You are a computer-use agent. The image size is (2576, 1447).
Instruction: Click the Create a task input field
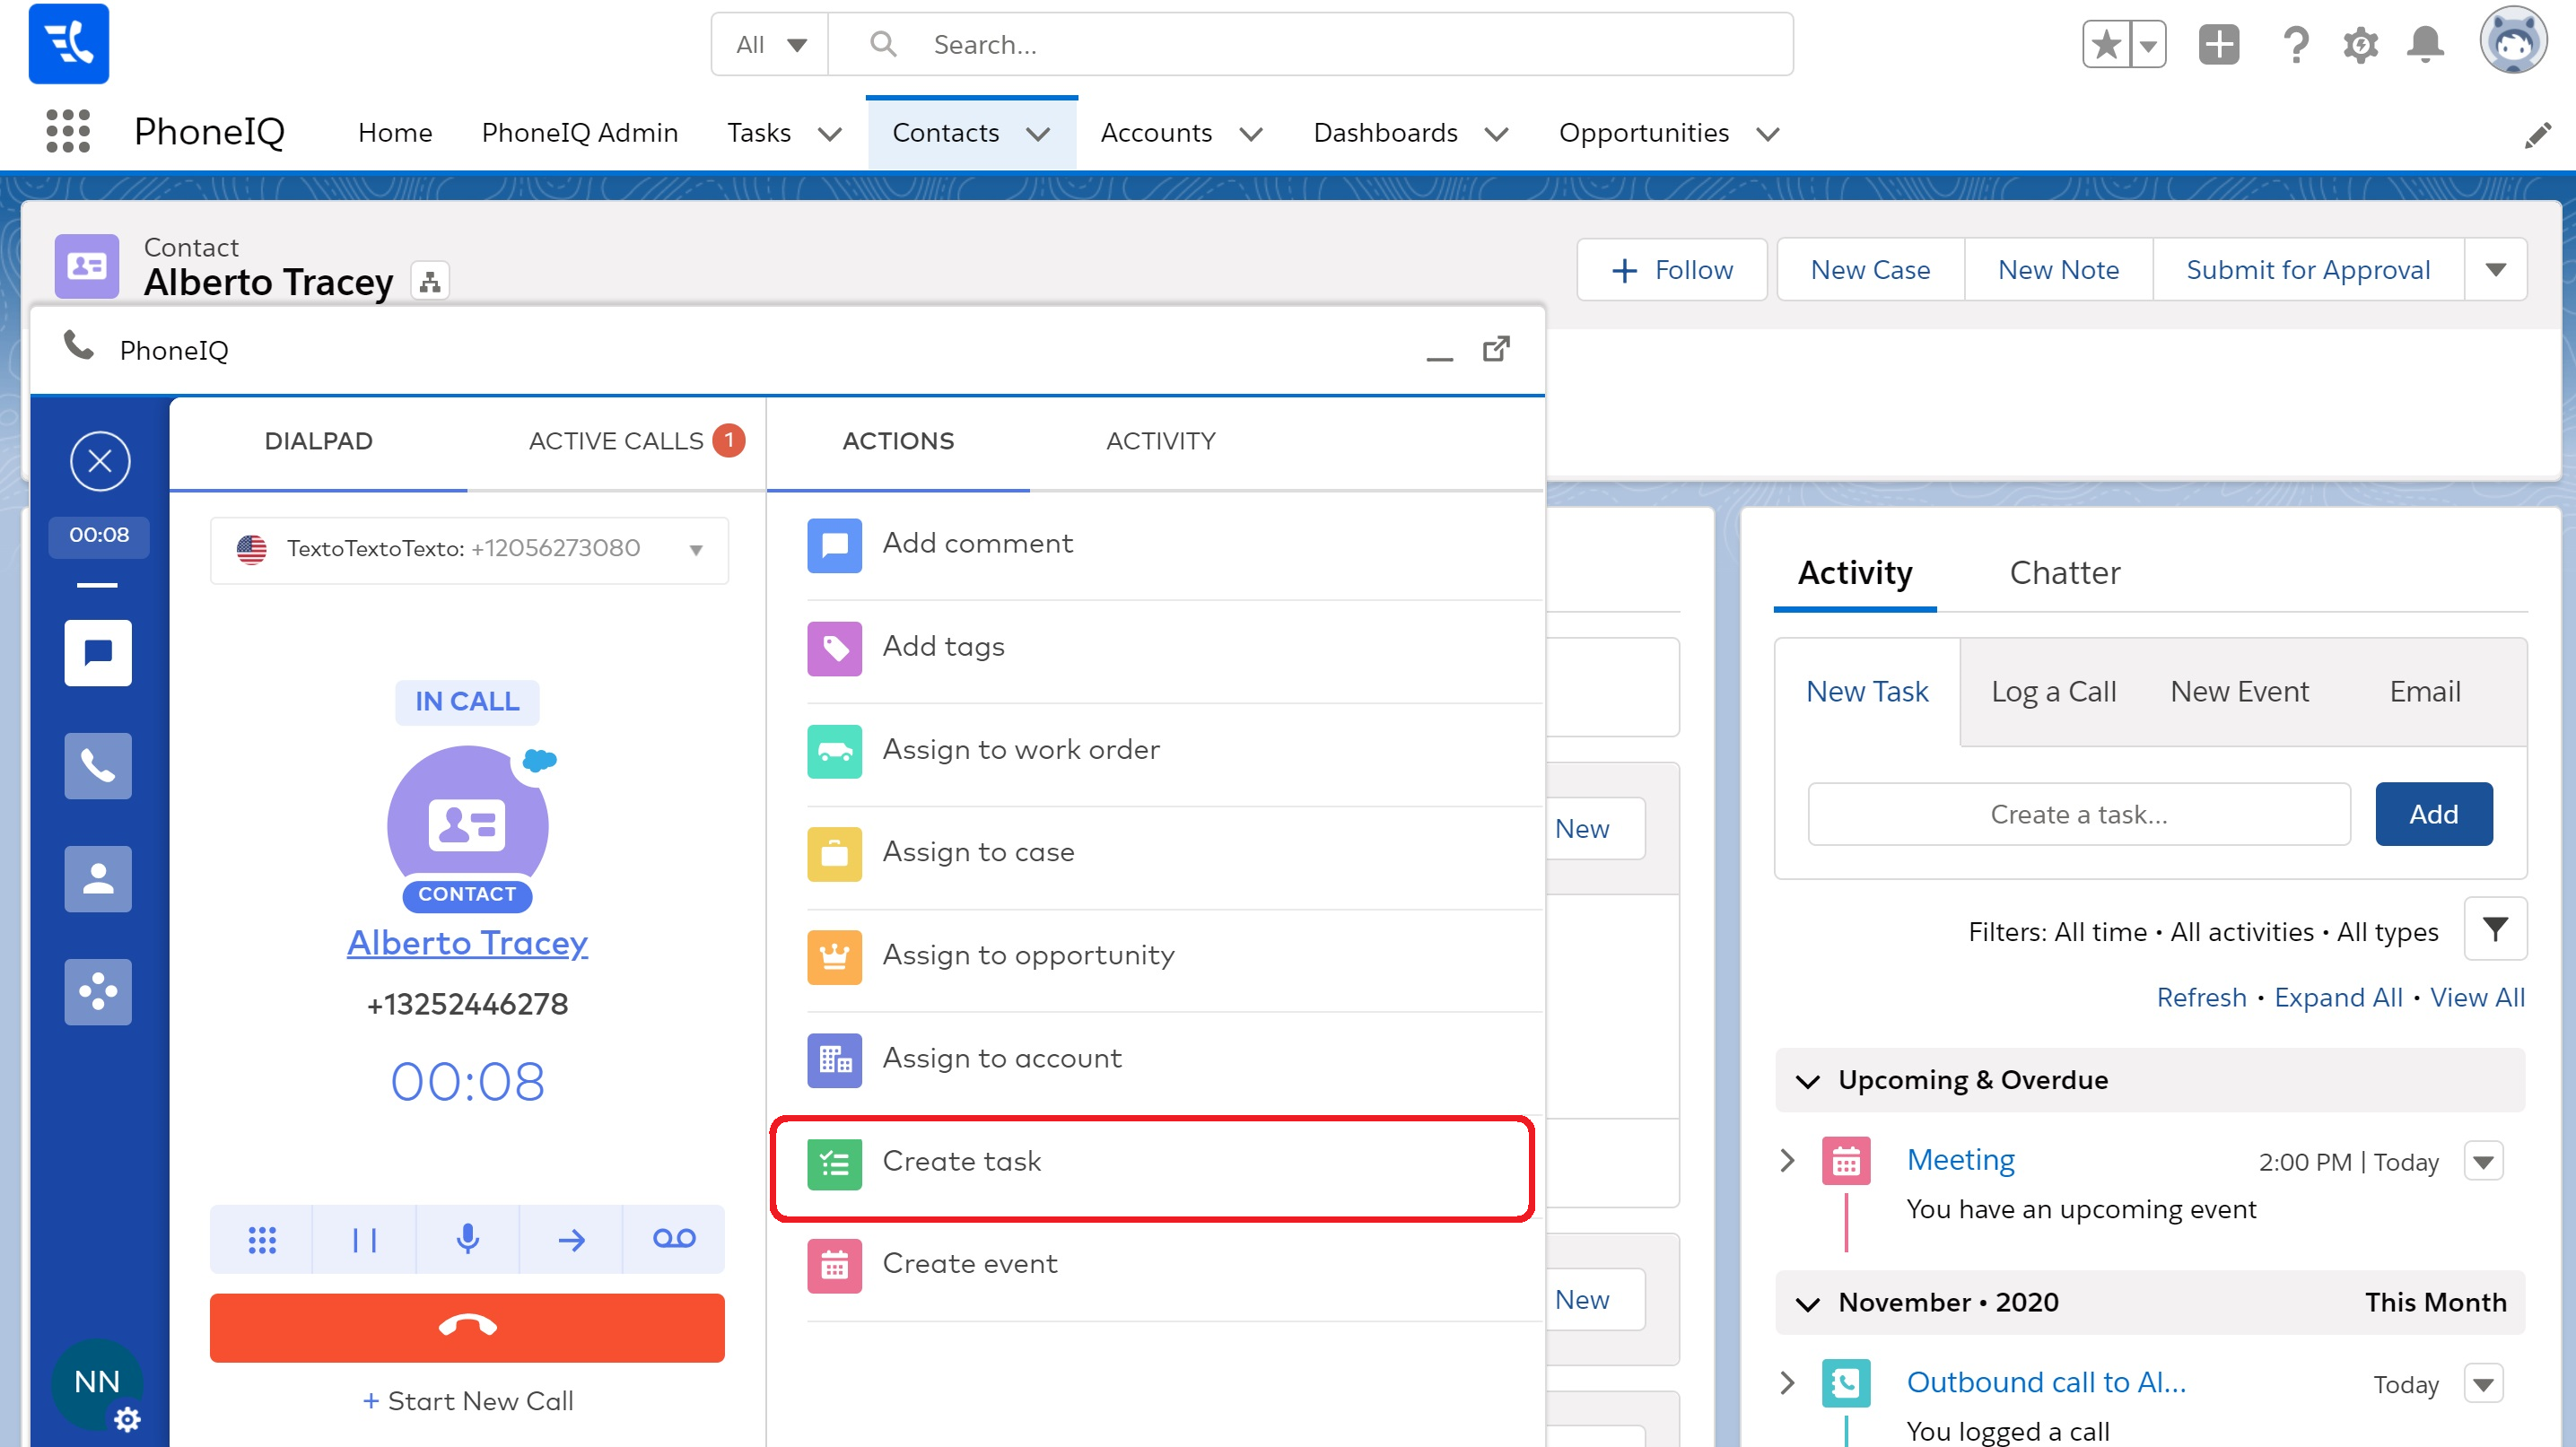[x=2078, y=814]
